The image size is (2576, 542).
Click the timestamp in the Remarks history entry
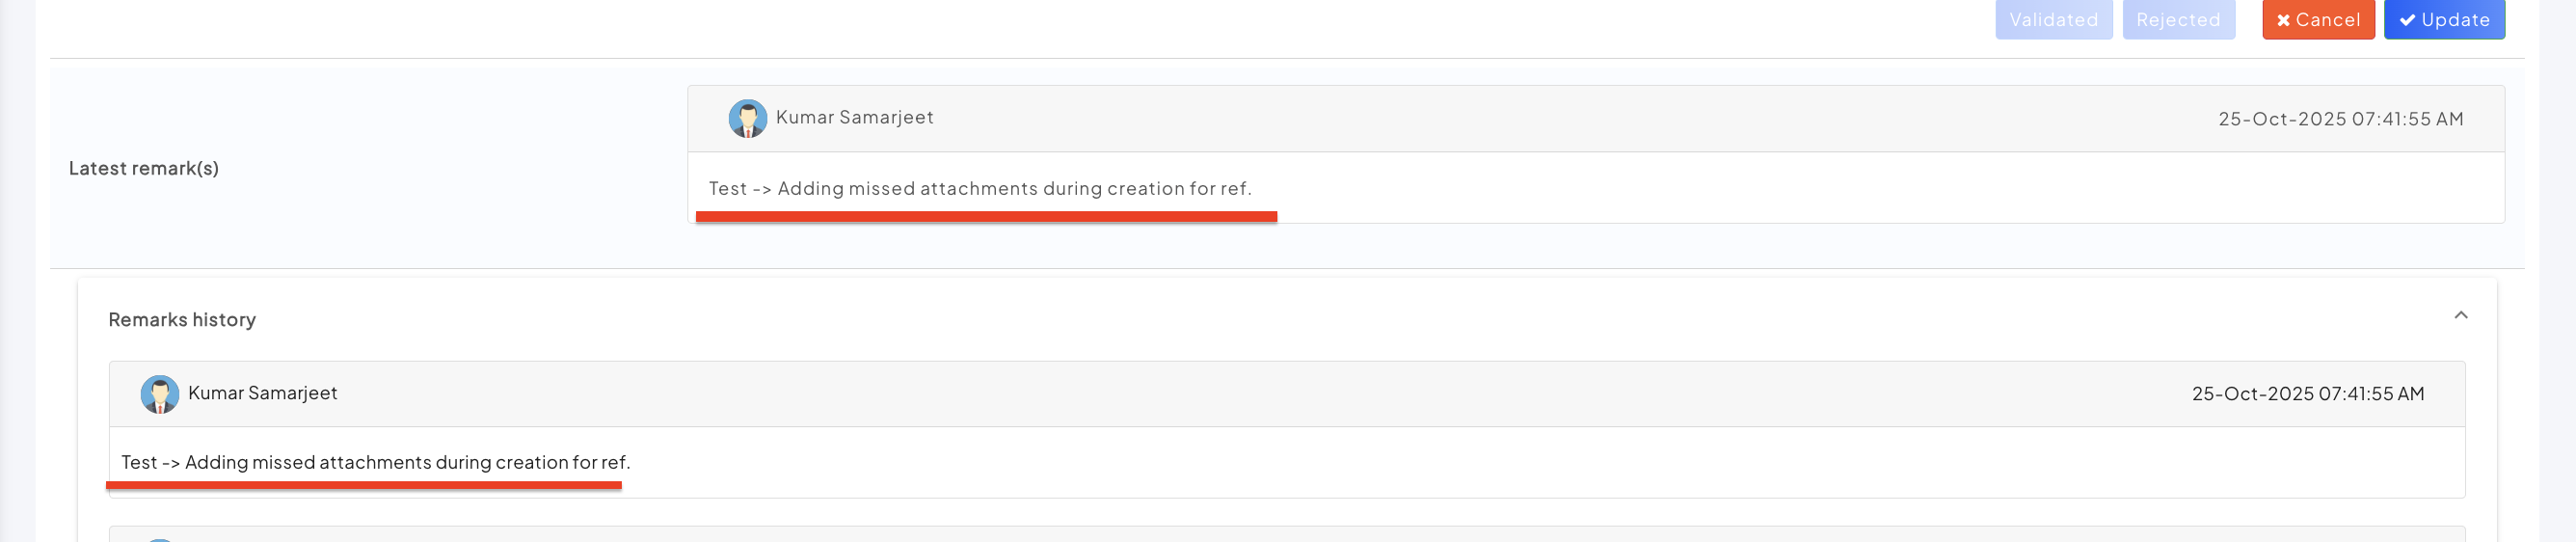click(2307, 394)
